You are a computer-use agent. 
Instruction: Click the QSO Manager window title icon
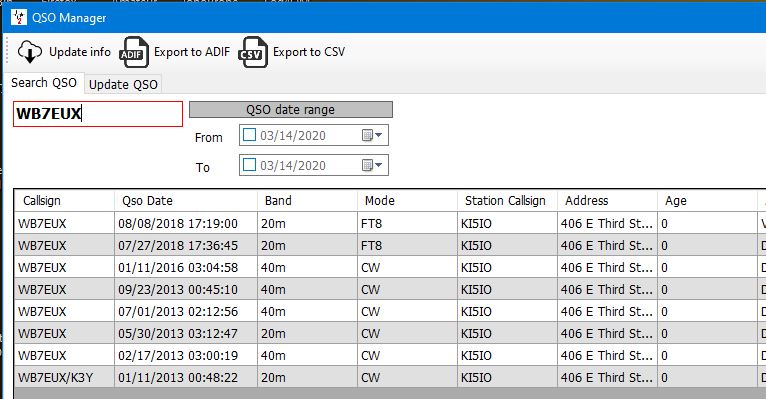click(x=19, y=18)
